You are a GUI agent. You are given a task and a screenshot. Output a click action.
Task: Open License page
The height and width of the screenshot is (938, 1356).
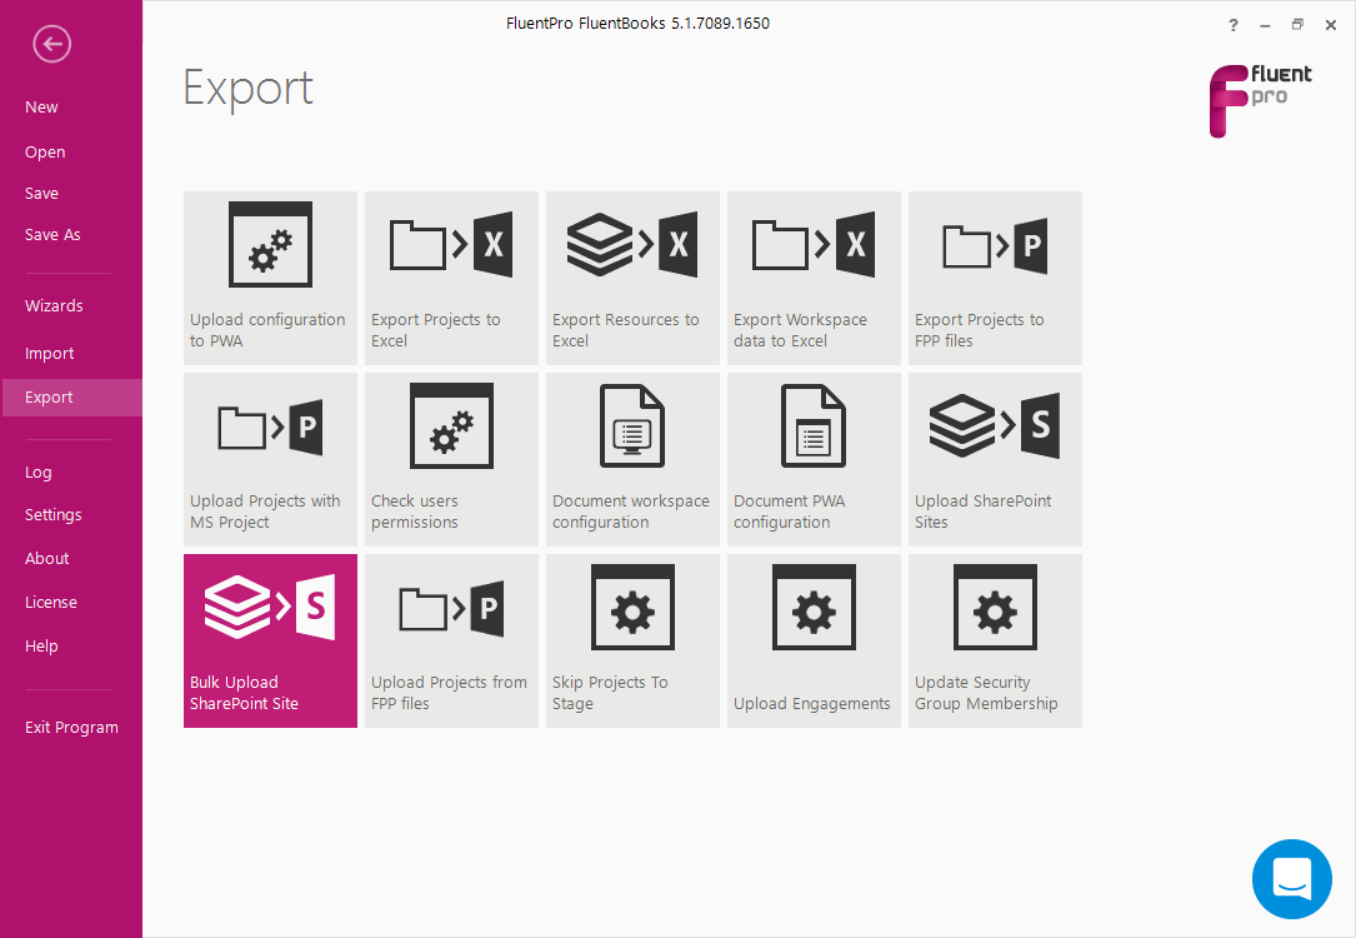pyautogui.click(x=51, y=602)
